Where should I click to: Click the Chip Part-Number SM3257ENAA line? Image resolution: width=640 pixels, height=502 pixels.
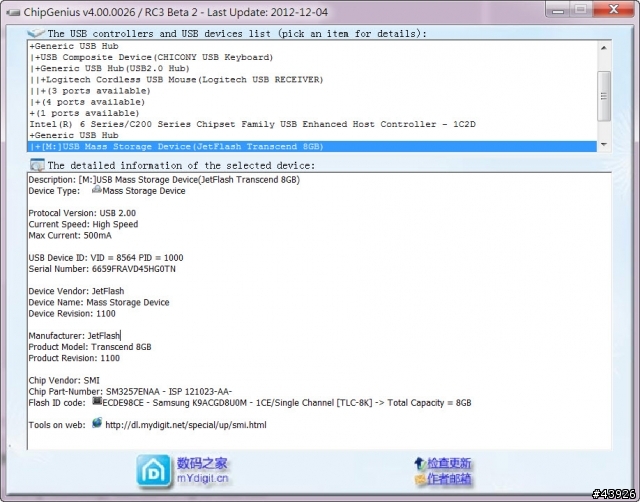click(130, 391)
